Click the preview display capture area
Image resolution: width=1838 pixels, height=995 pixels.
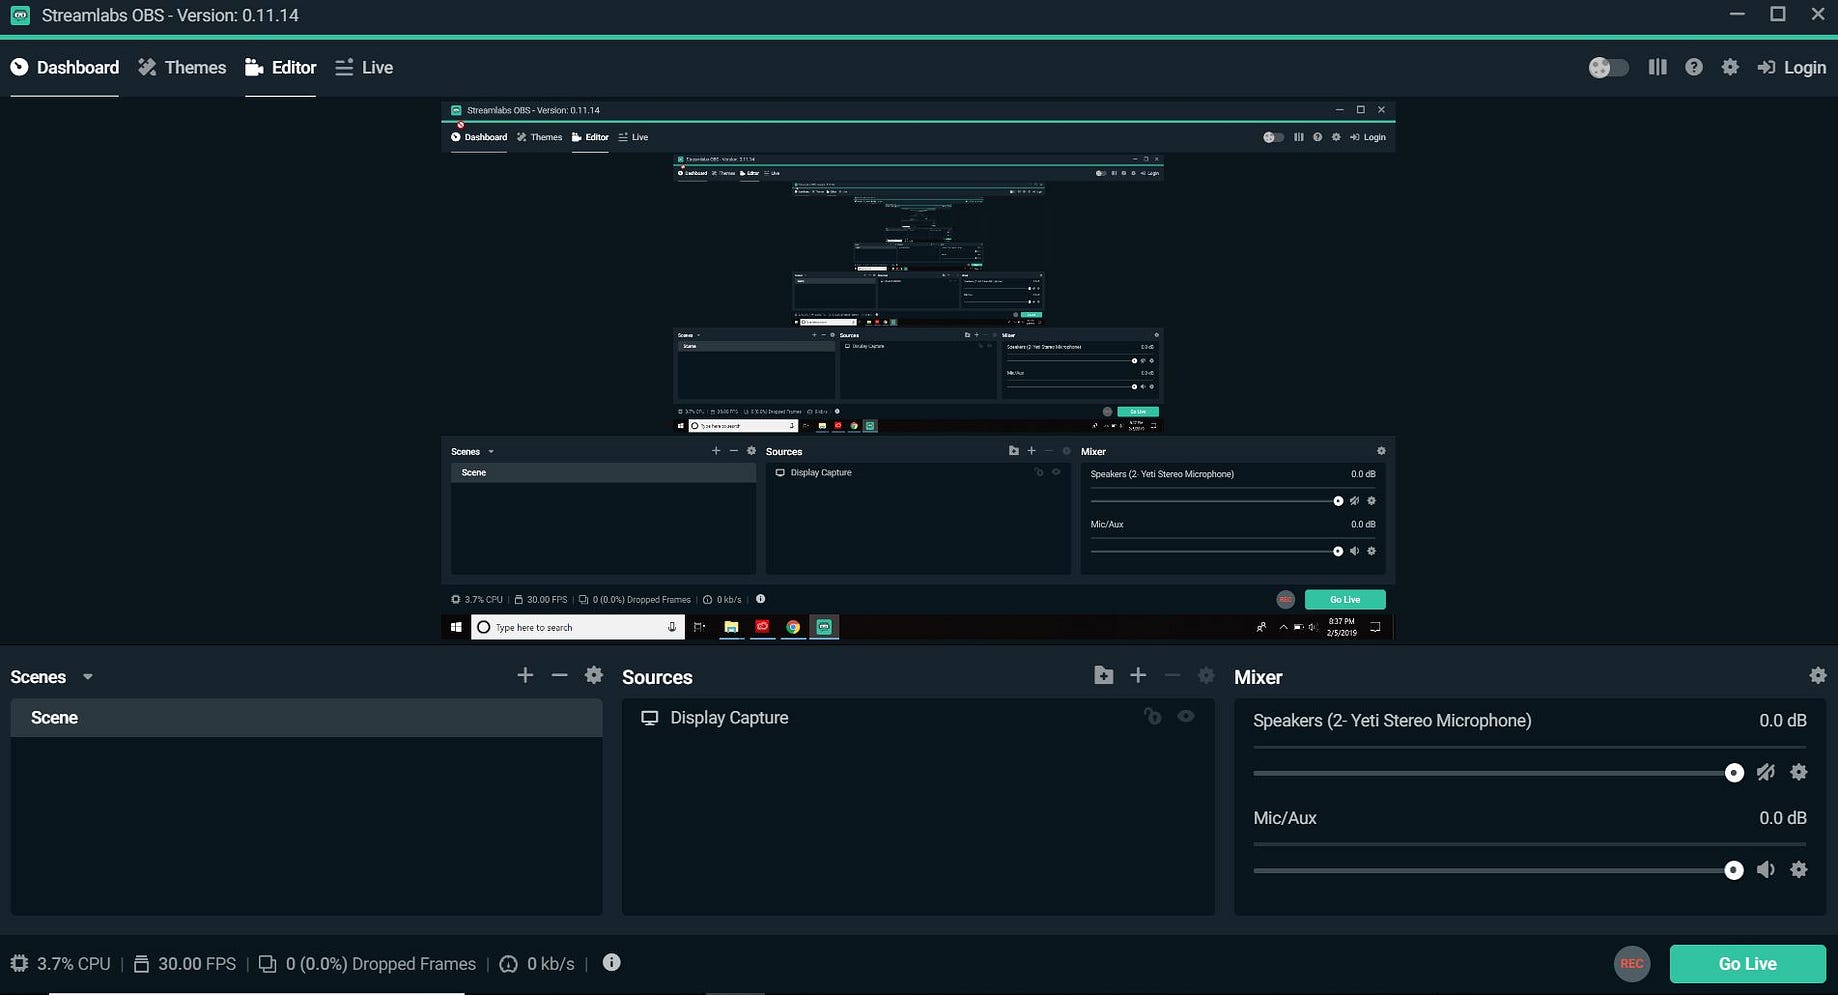[x=918, y=370]
